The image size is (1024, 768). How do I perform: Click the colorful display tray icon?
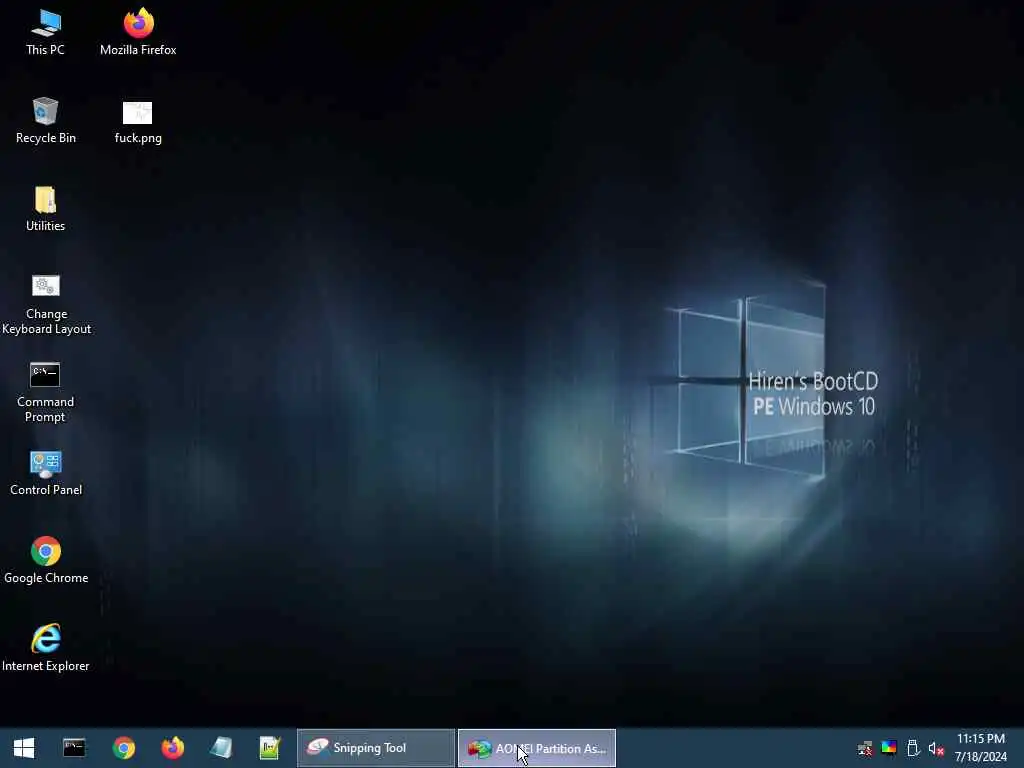889,748
